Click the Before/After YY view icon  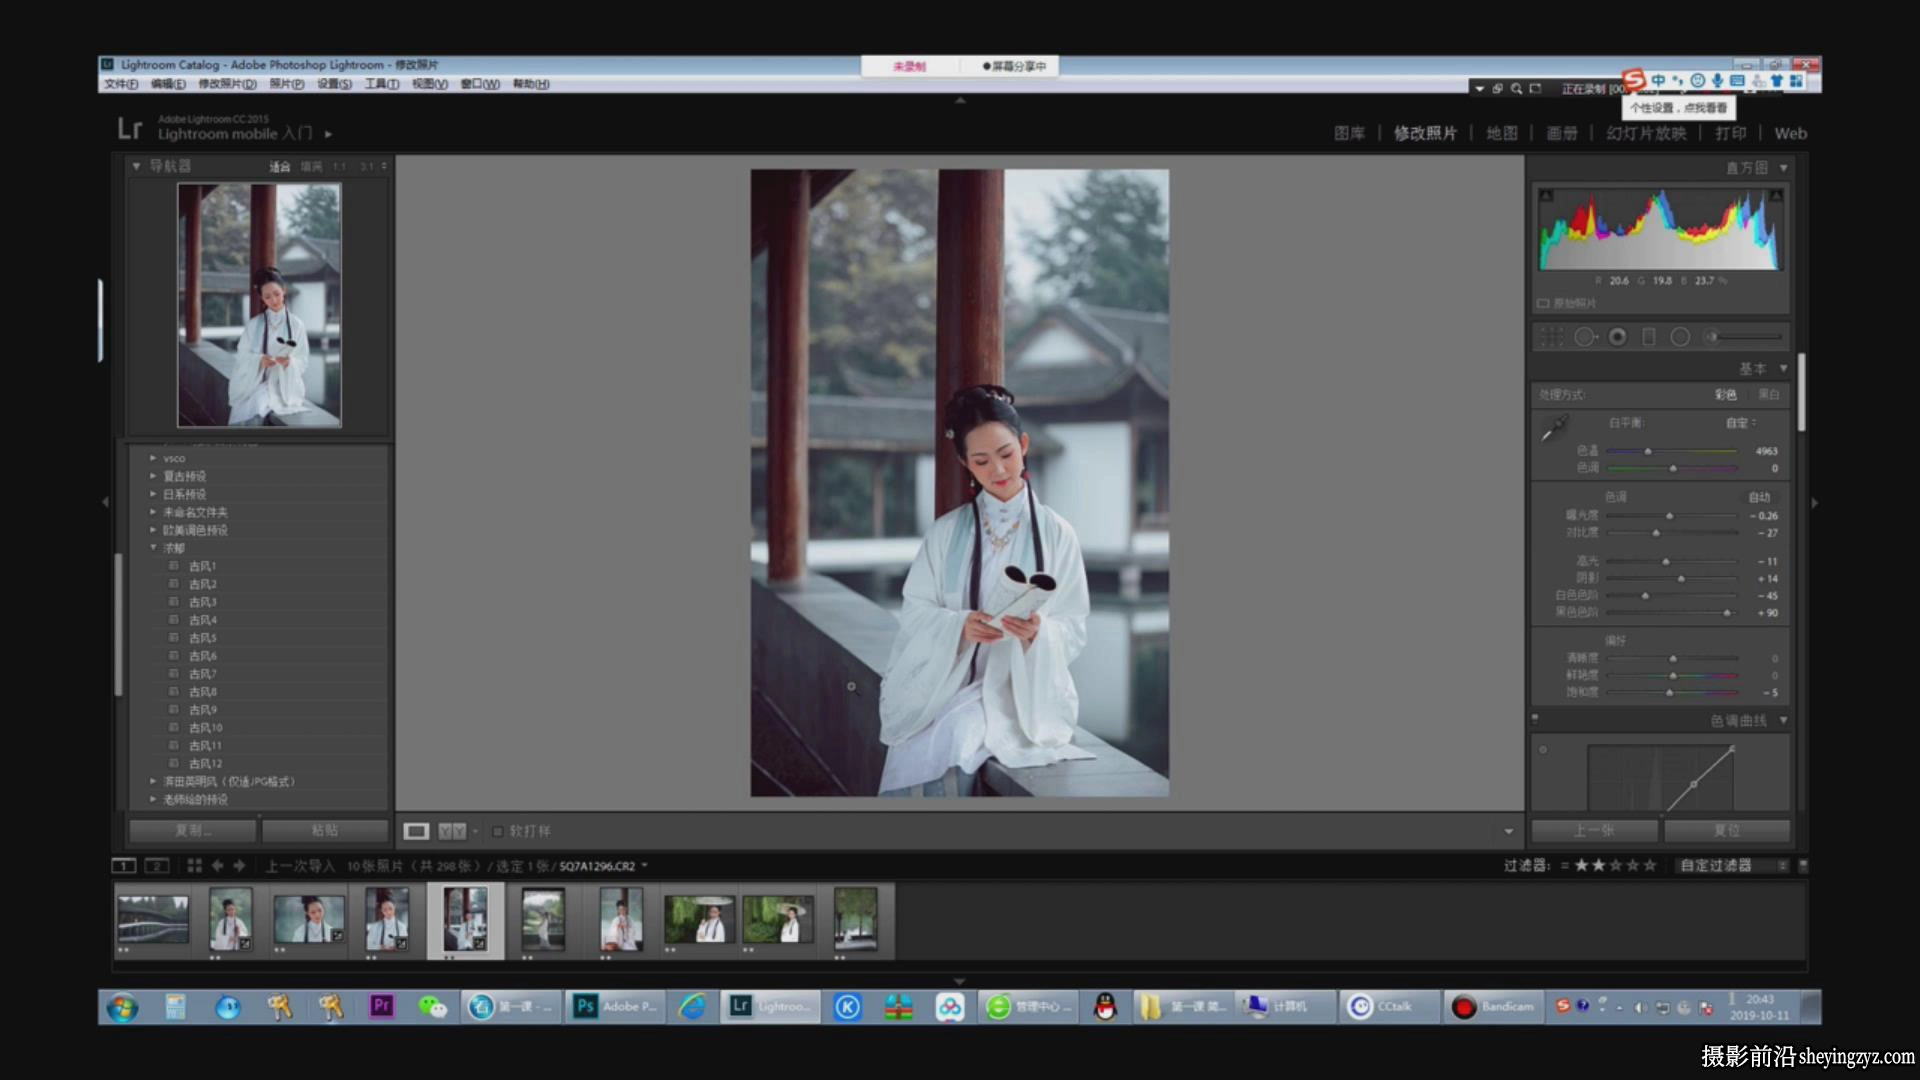click(452, 831)
